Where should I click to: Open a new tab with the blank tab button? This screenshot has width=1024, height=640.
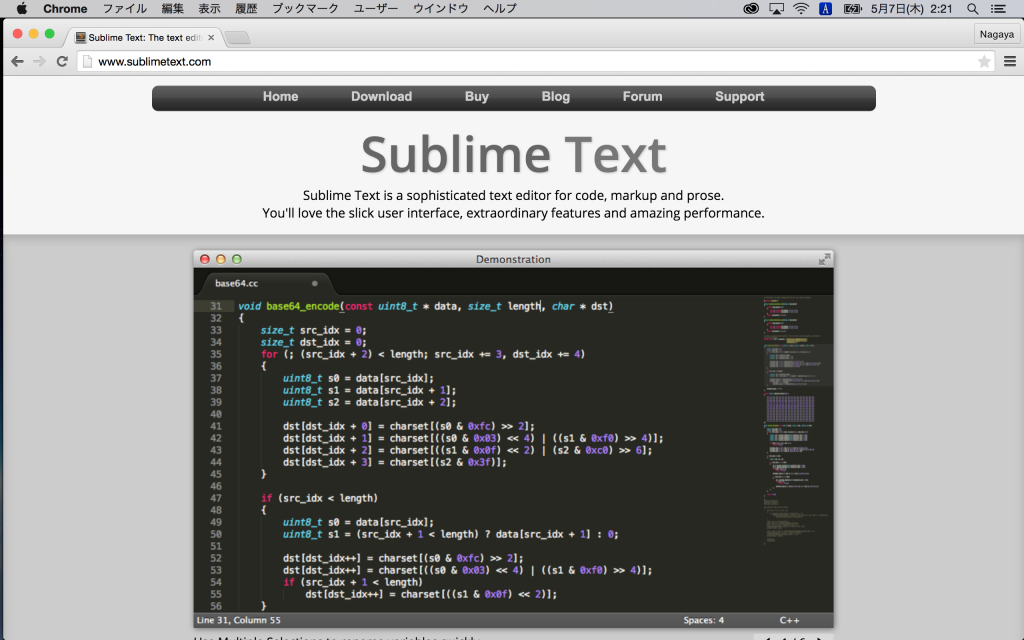[x=238, y=37]
